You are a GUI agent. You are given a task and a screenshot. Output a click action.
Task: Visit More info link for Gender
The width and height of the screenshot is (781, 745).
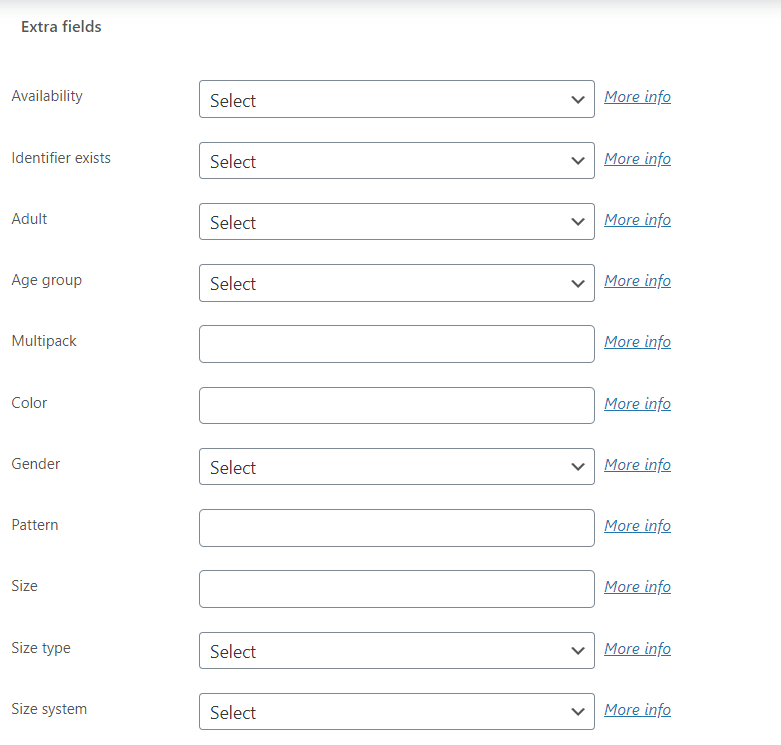coord(638,465)
